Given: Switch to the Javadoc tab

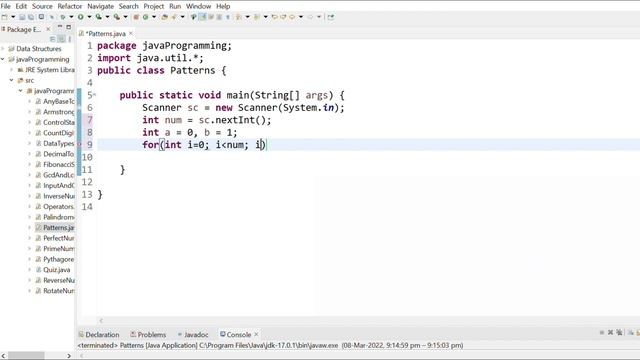Looking at the screenshot, I should [193, 334].
